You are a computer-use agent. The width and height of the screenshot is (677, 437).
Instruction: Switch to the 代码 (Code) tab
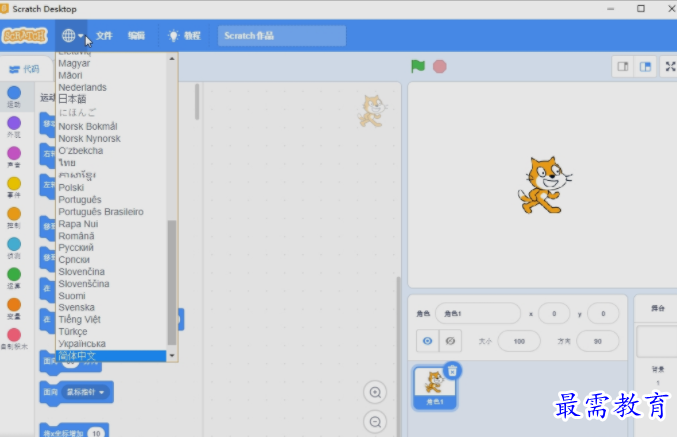coord(25,69)
